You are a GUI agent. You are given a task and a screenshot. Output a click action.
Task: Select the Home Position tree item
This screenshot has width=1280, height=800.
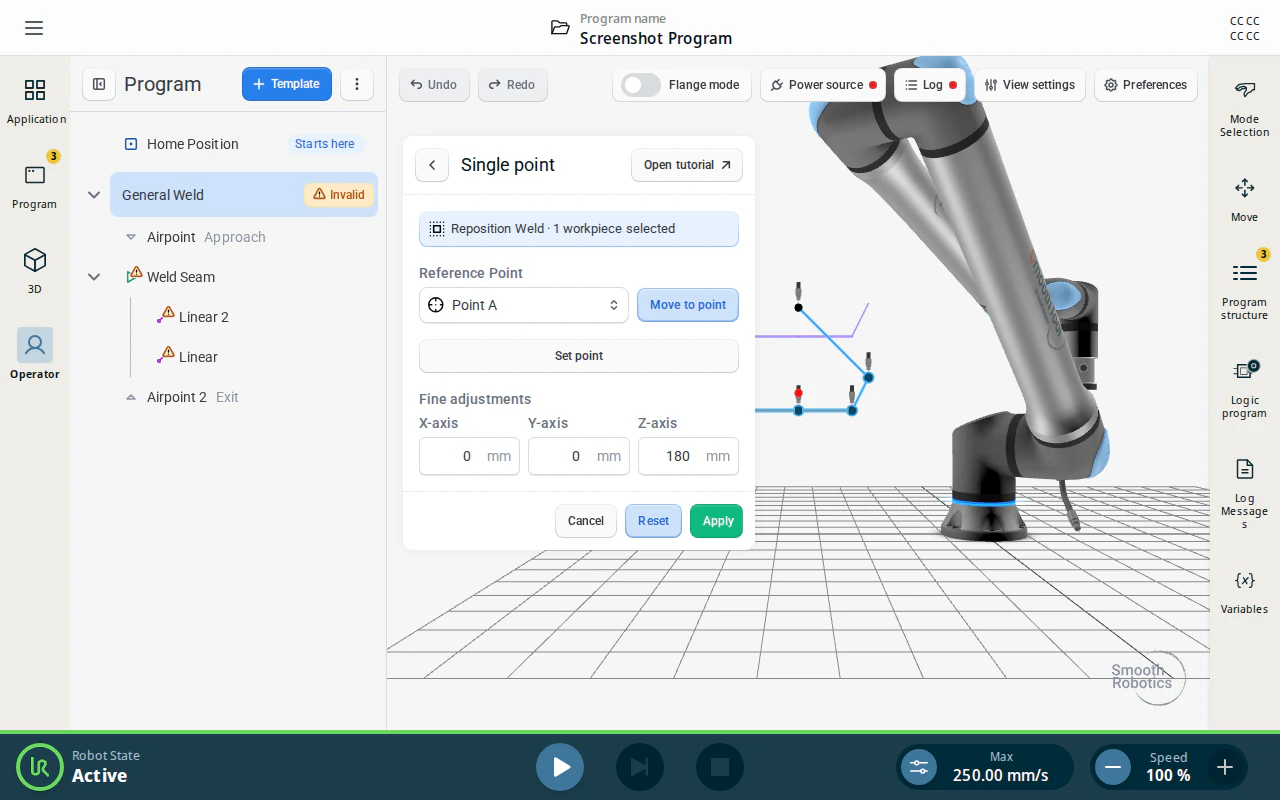tap(244, 144)
